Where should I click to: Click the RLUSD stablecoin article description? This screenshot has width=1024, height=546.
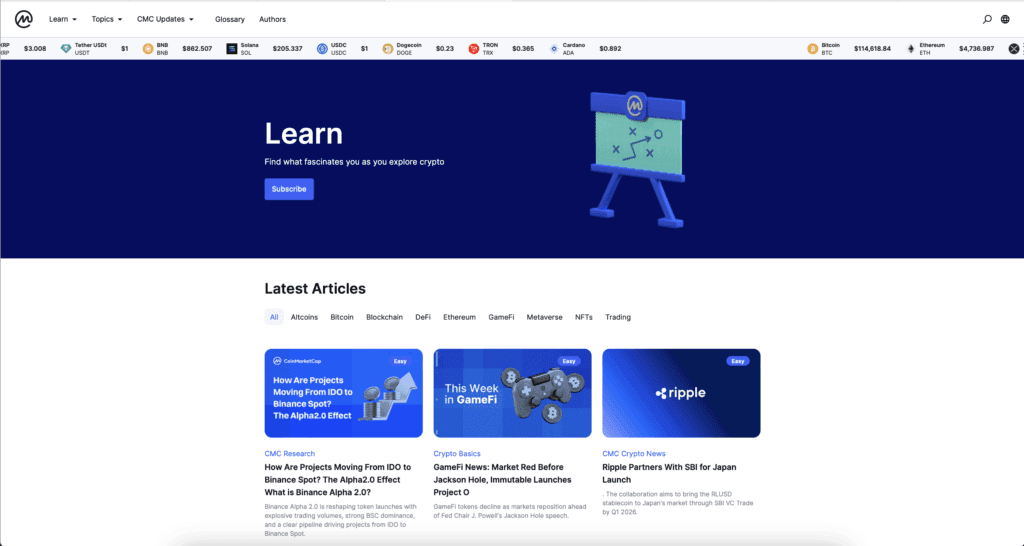pyautogui.click(x=677, y=503)
